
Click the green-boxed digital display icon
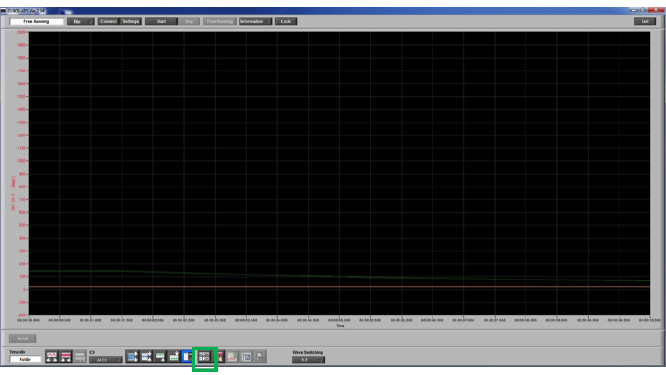pyautogui.click(x=204, y=357)
